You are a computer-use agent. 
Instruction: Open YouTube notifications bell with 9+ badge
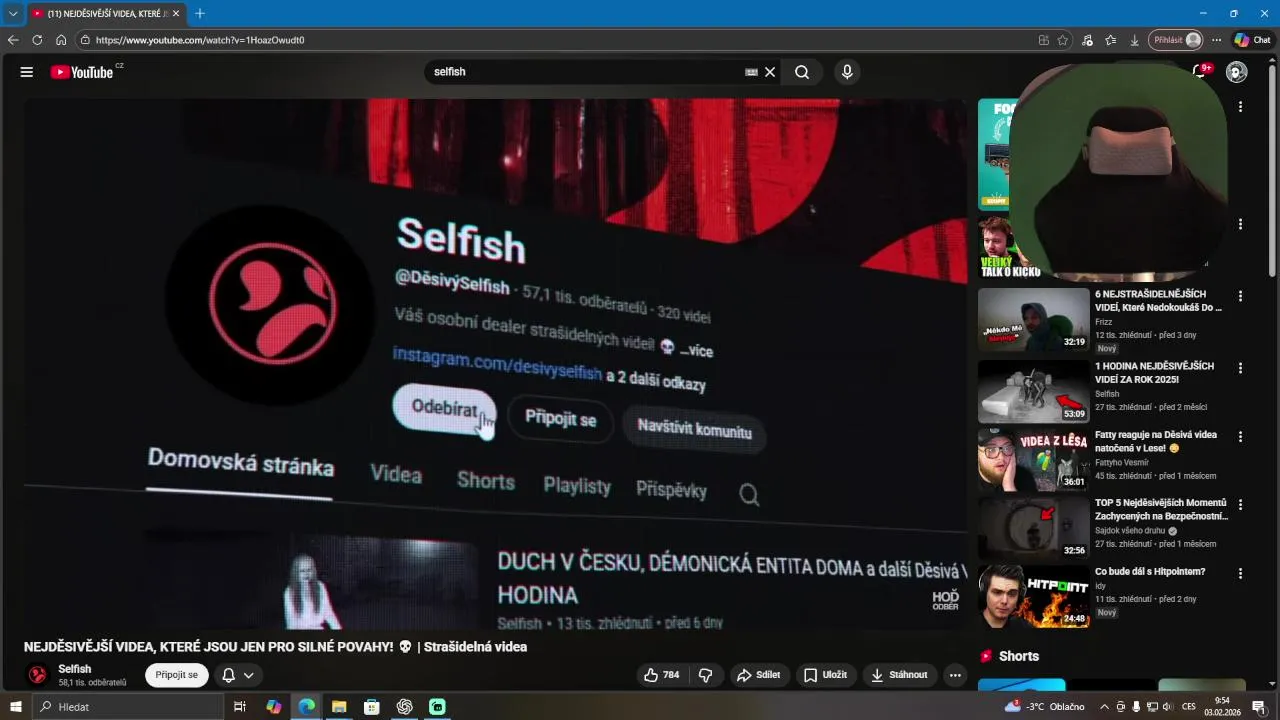pyautogui.click(x=1199, y=72)
